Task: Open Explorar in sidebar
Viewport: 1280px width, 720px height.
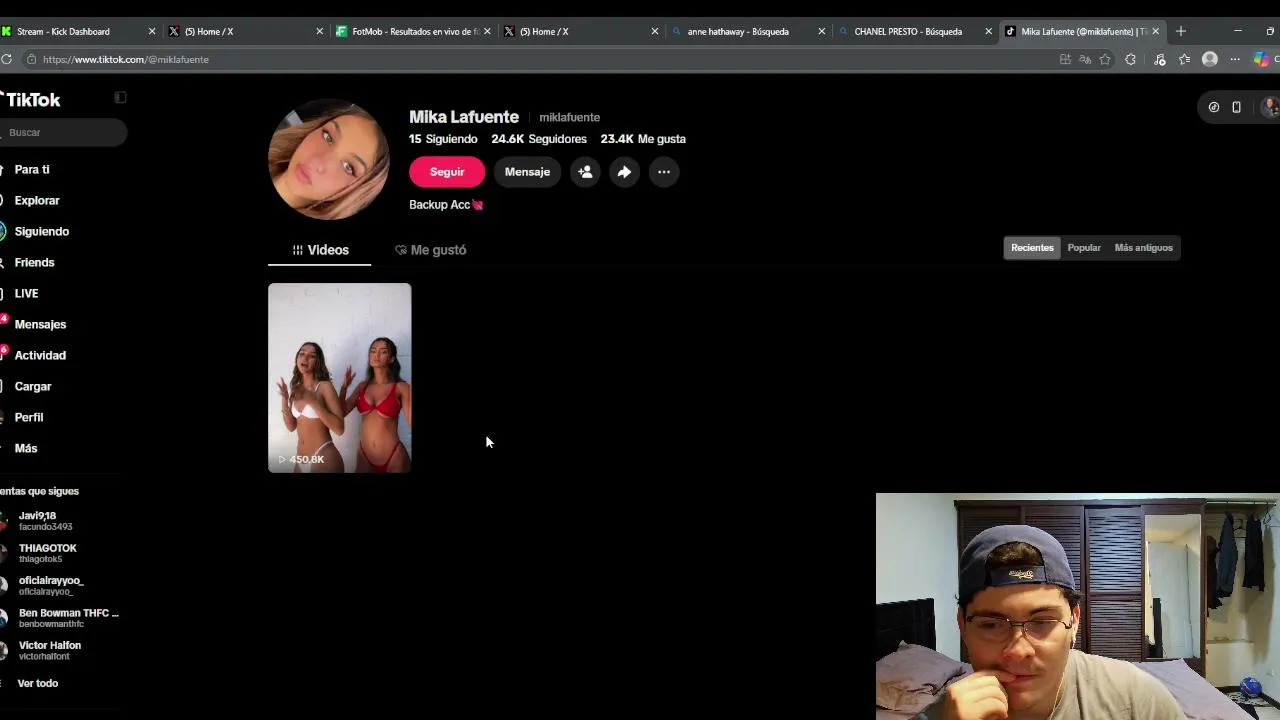Action: tap(37, 201)
